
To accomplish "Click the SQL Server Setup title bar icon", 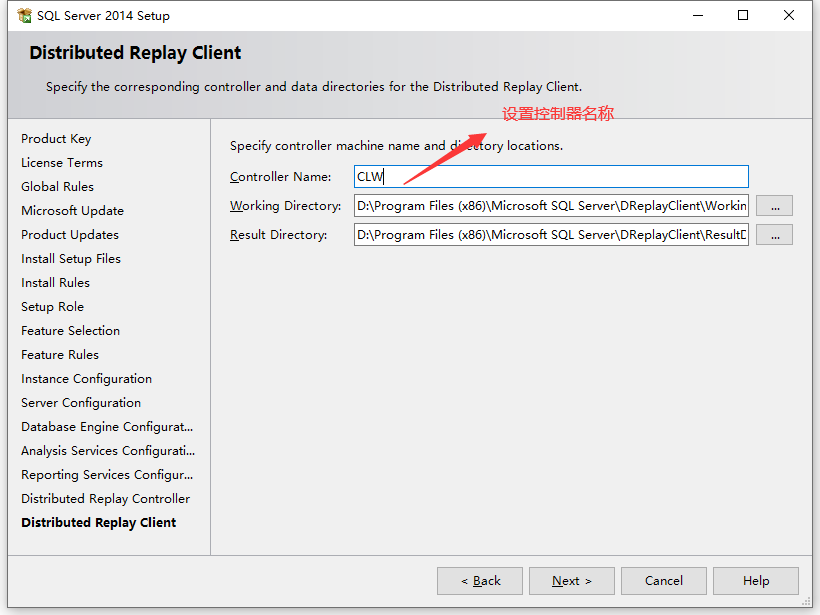I will click(24, 16).
